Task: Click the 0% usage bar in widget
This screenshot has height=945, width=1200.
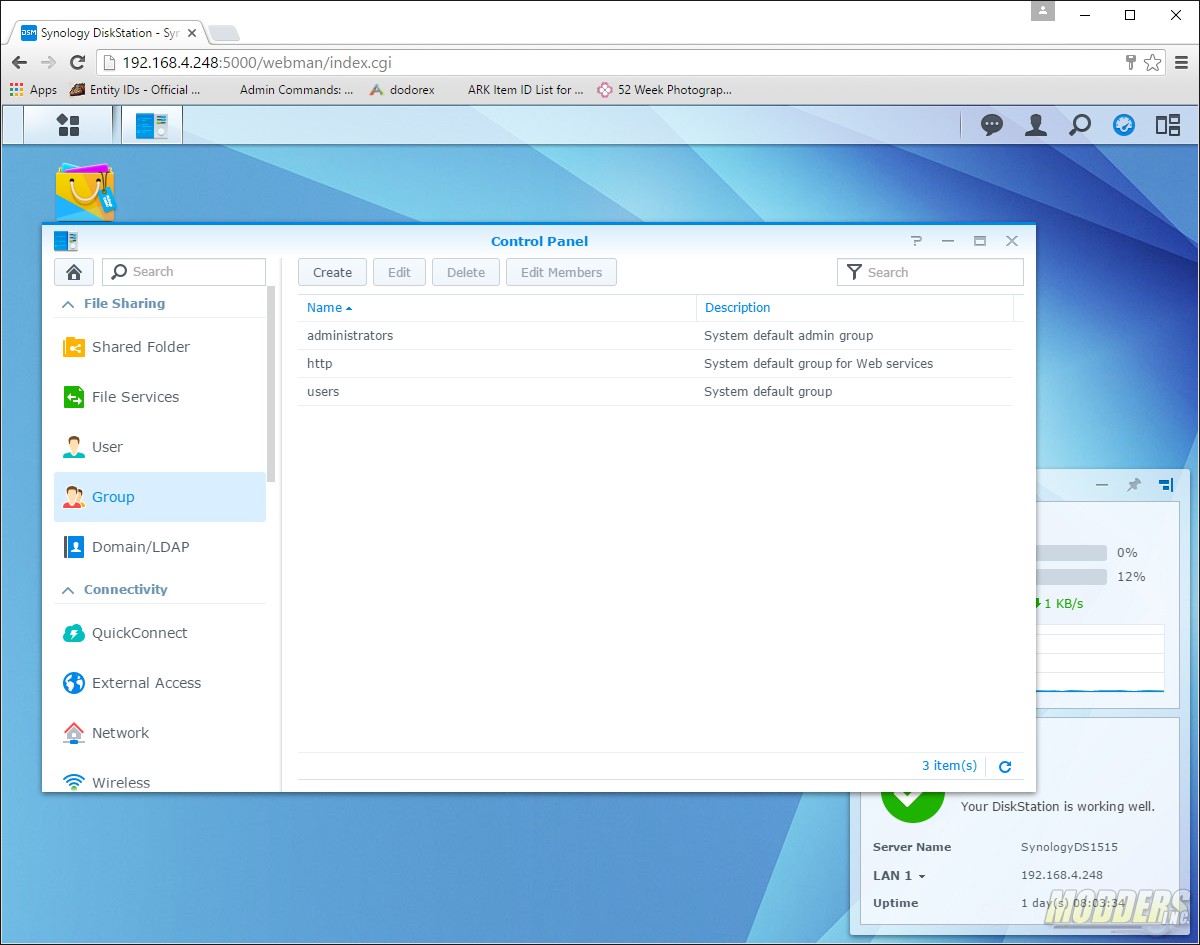Action: click(x=1071, y=553)
